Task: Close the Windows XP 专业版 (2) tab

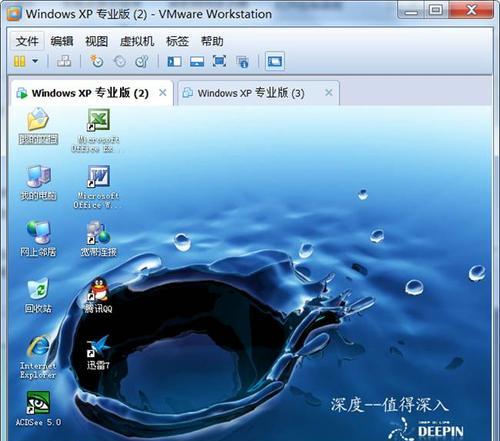Action: 163,92
